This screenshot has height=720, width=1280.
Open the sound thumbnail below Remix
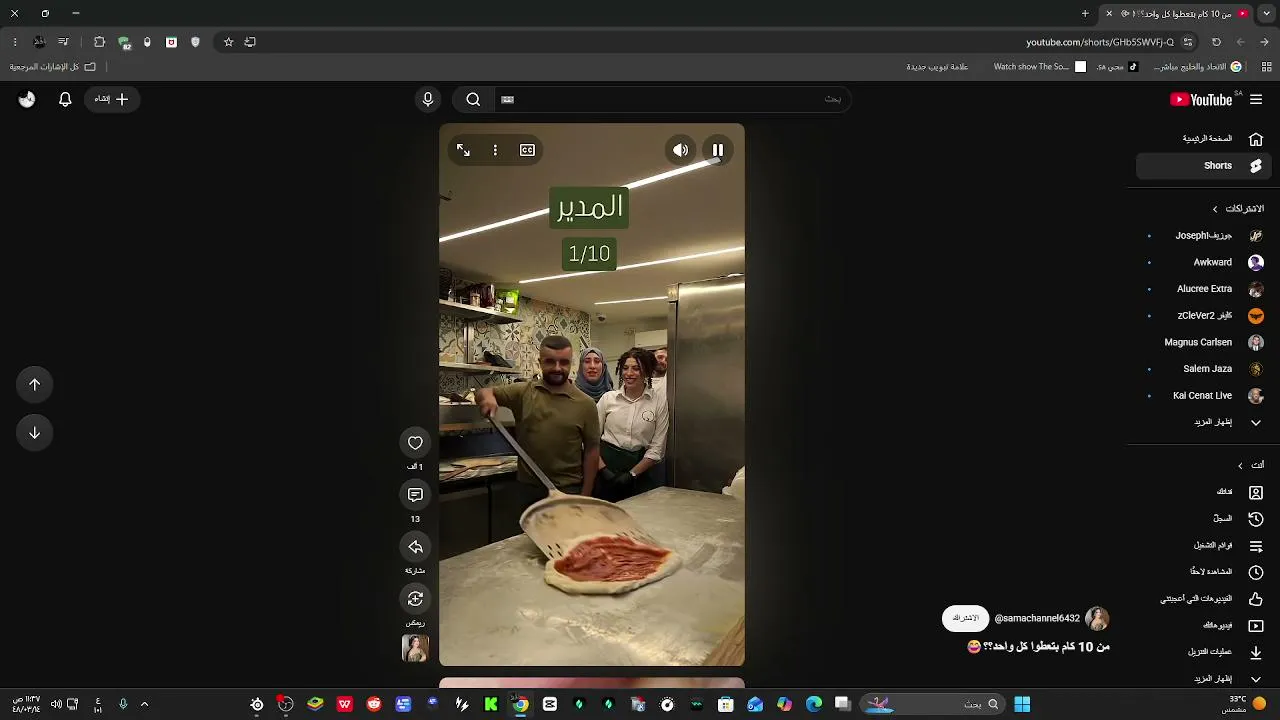(415, 648)
